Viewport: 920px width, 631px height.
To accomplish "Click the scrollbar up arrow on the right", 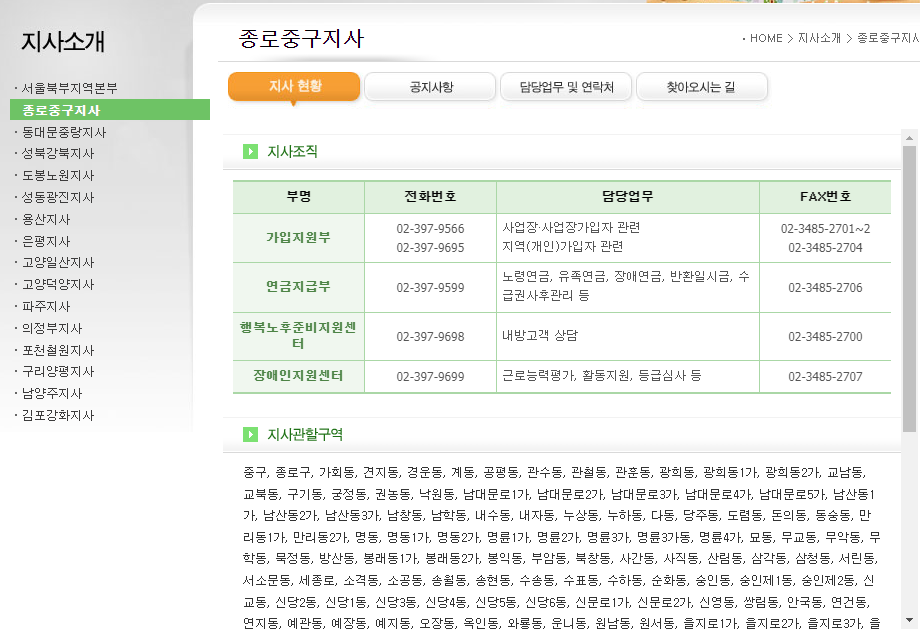I will 909,139.
